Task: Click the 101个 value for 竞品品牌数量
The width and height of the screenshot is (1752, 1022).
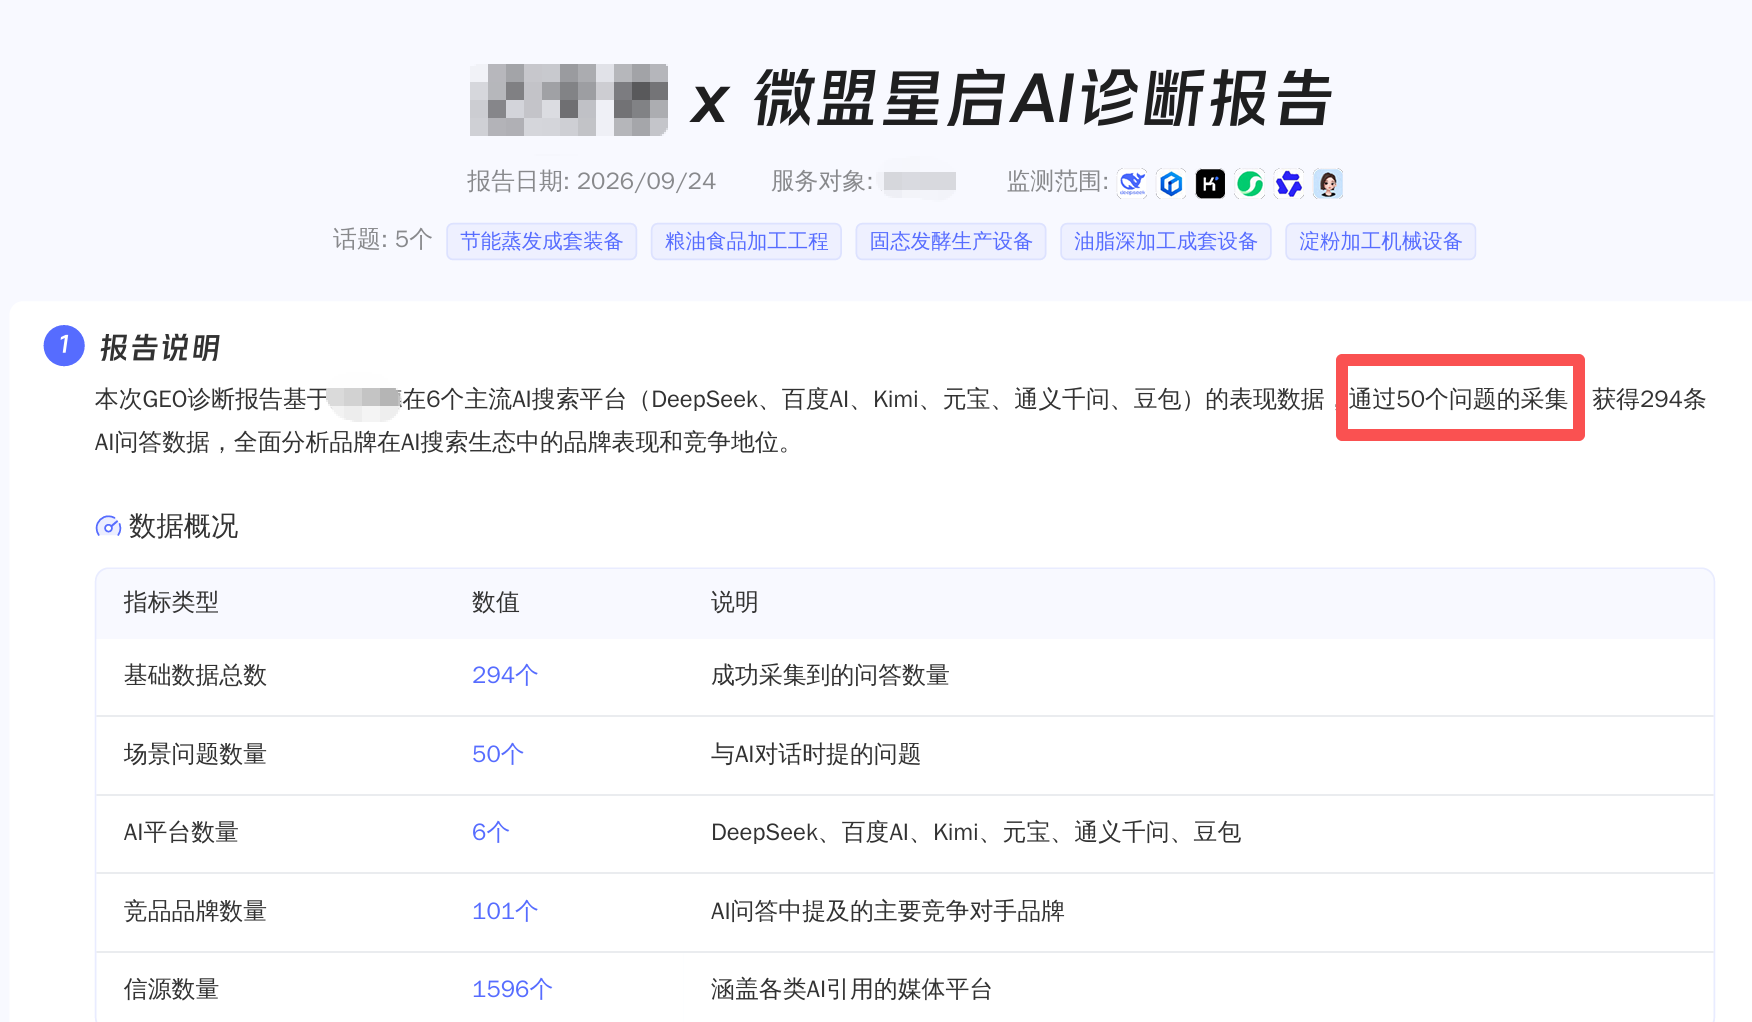Action: click(x=505, y=911)
